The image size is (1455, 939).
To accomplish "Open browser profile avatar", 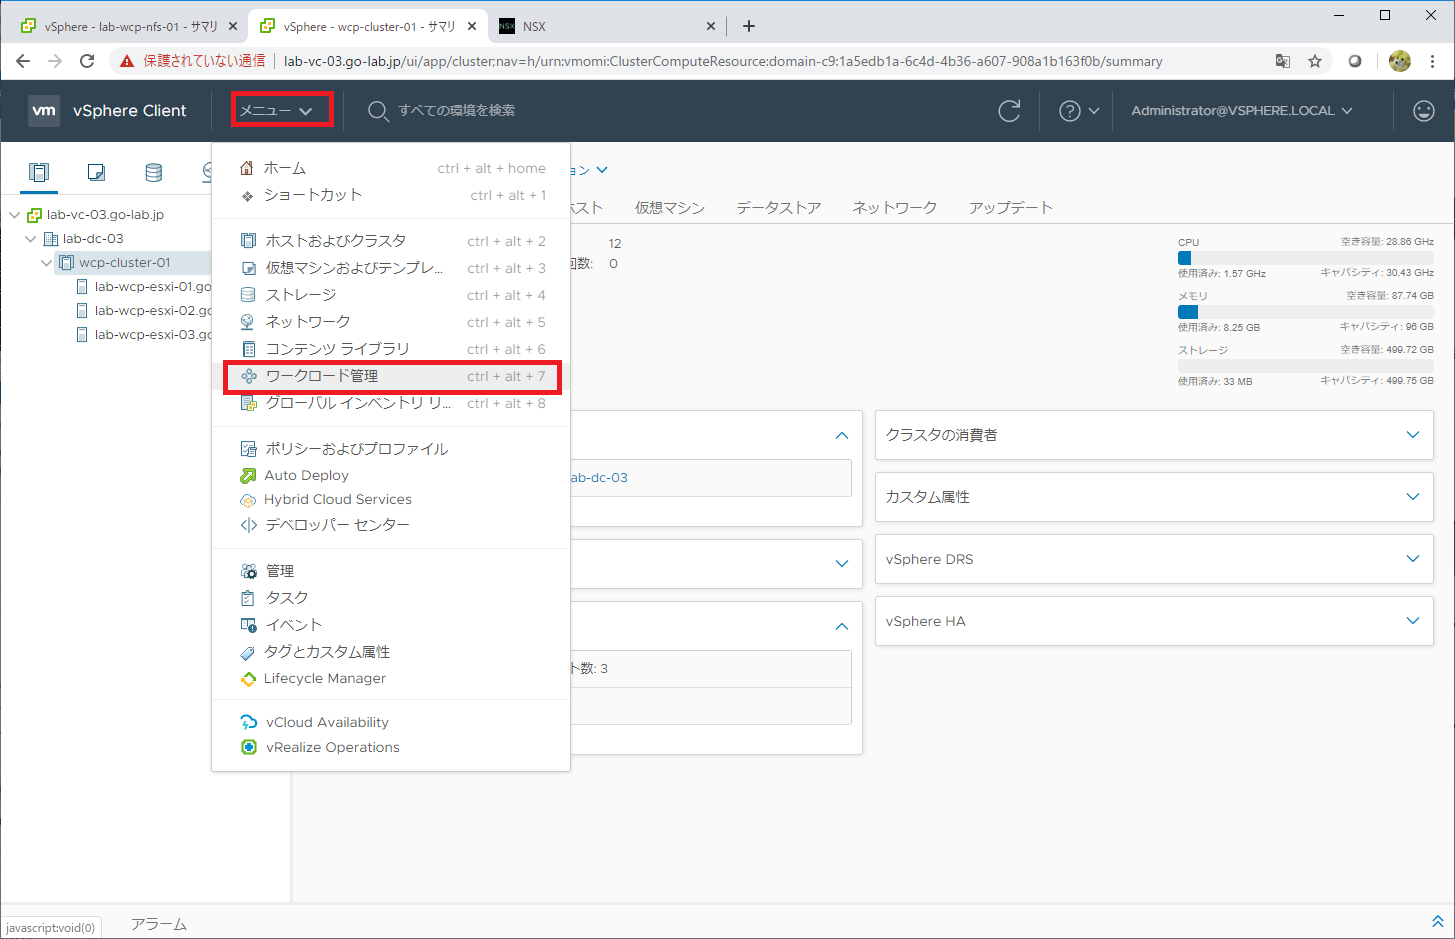I will (1400, 61).
